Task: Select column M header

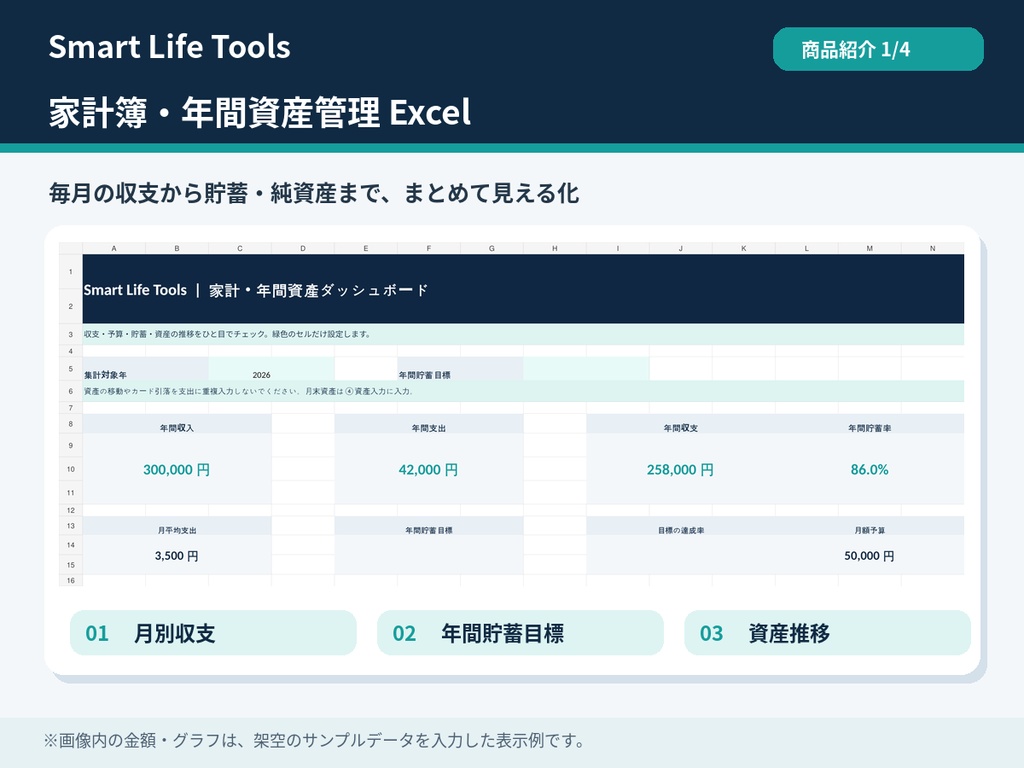Action: [x=869, y=248]
